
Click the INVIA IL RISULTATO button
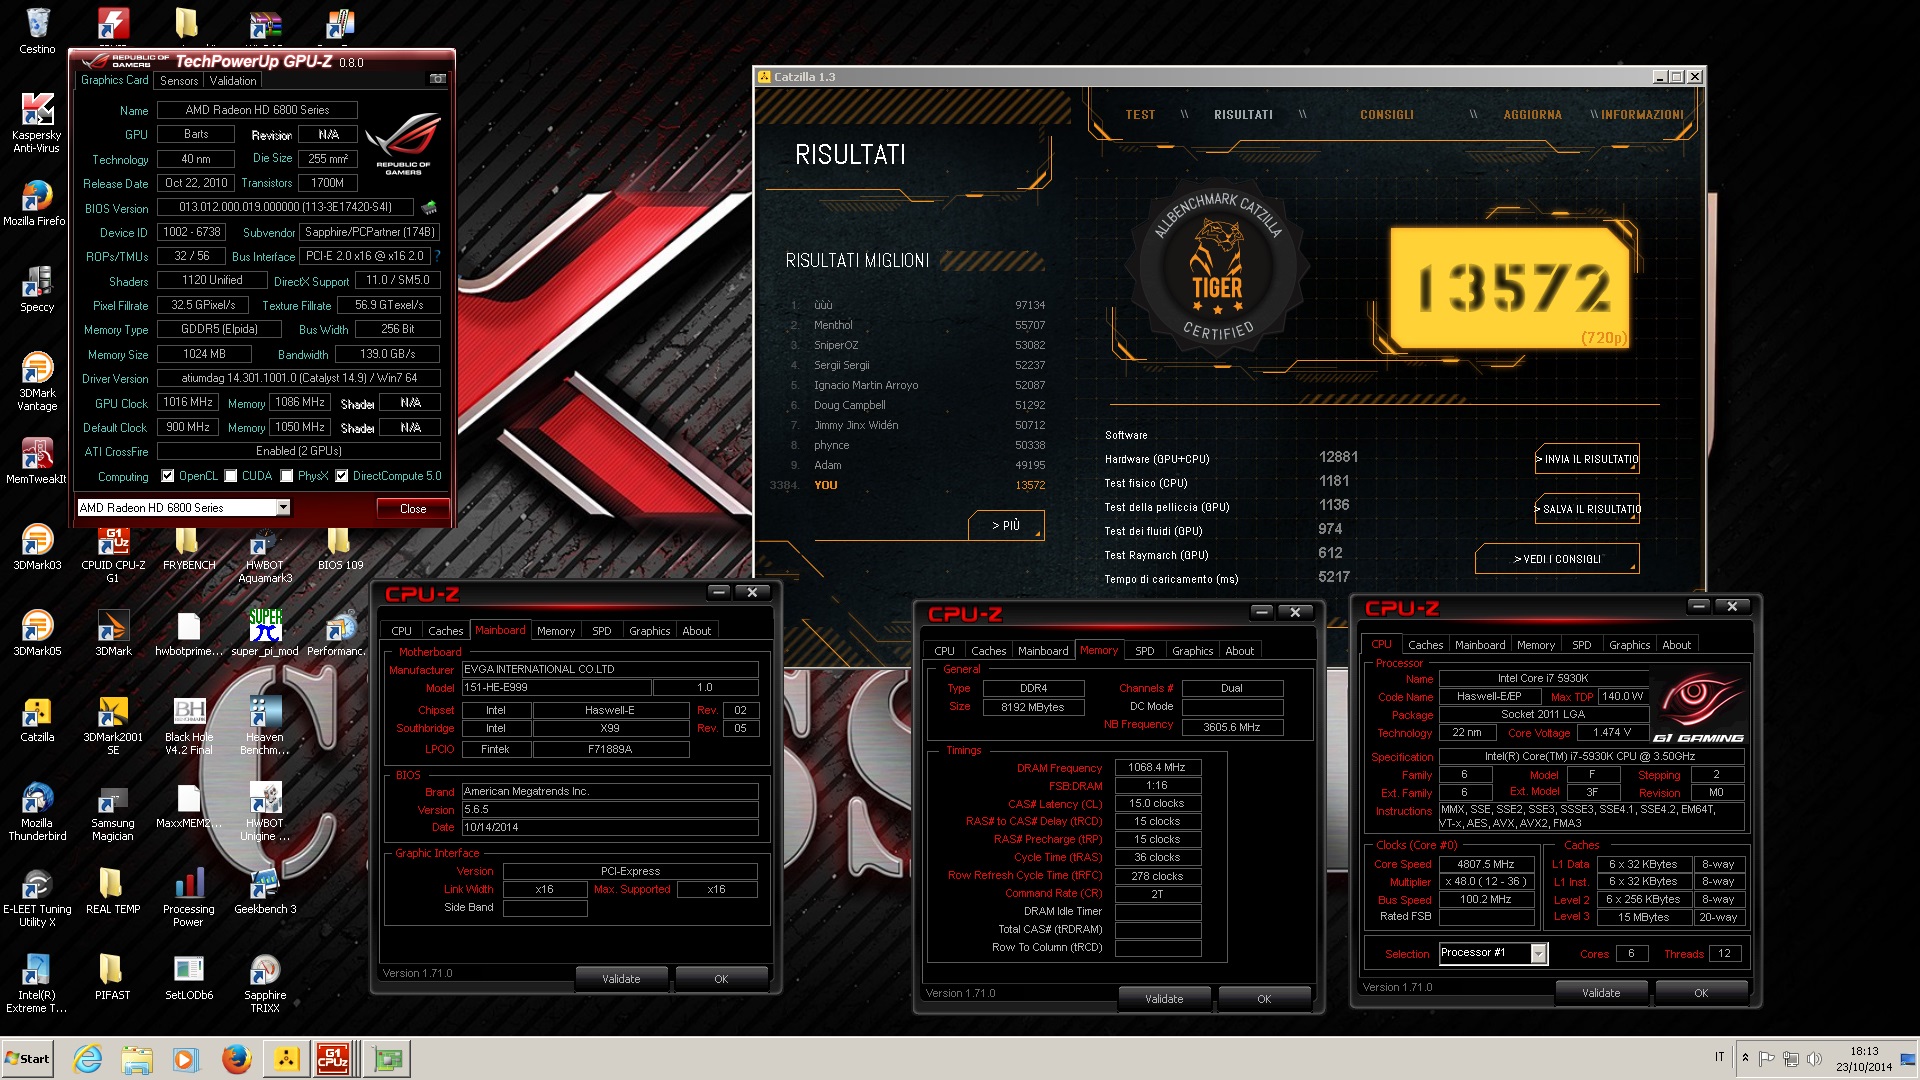point(1588,459)
